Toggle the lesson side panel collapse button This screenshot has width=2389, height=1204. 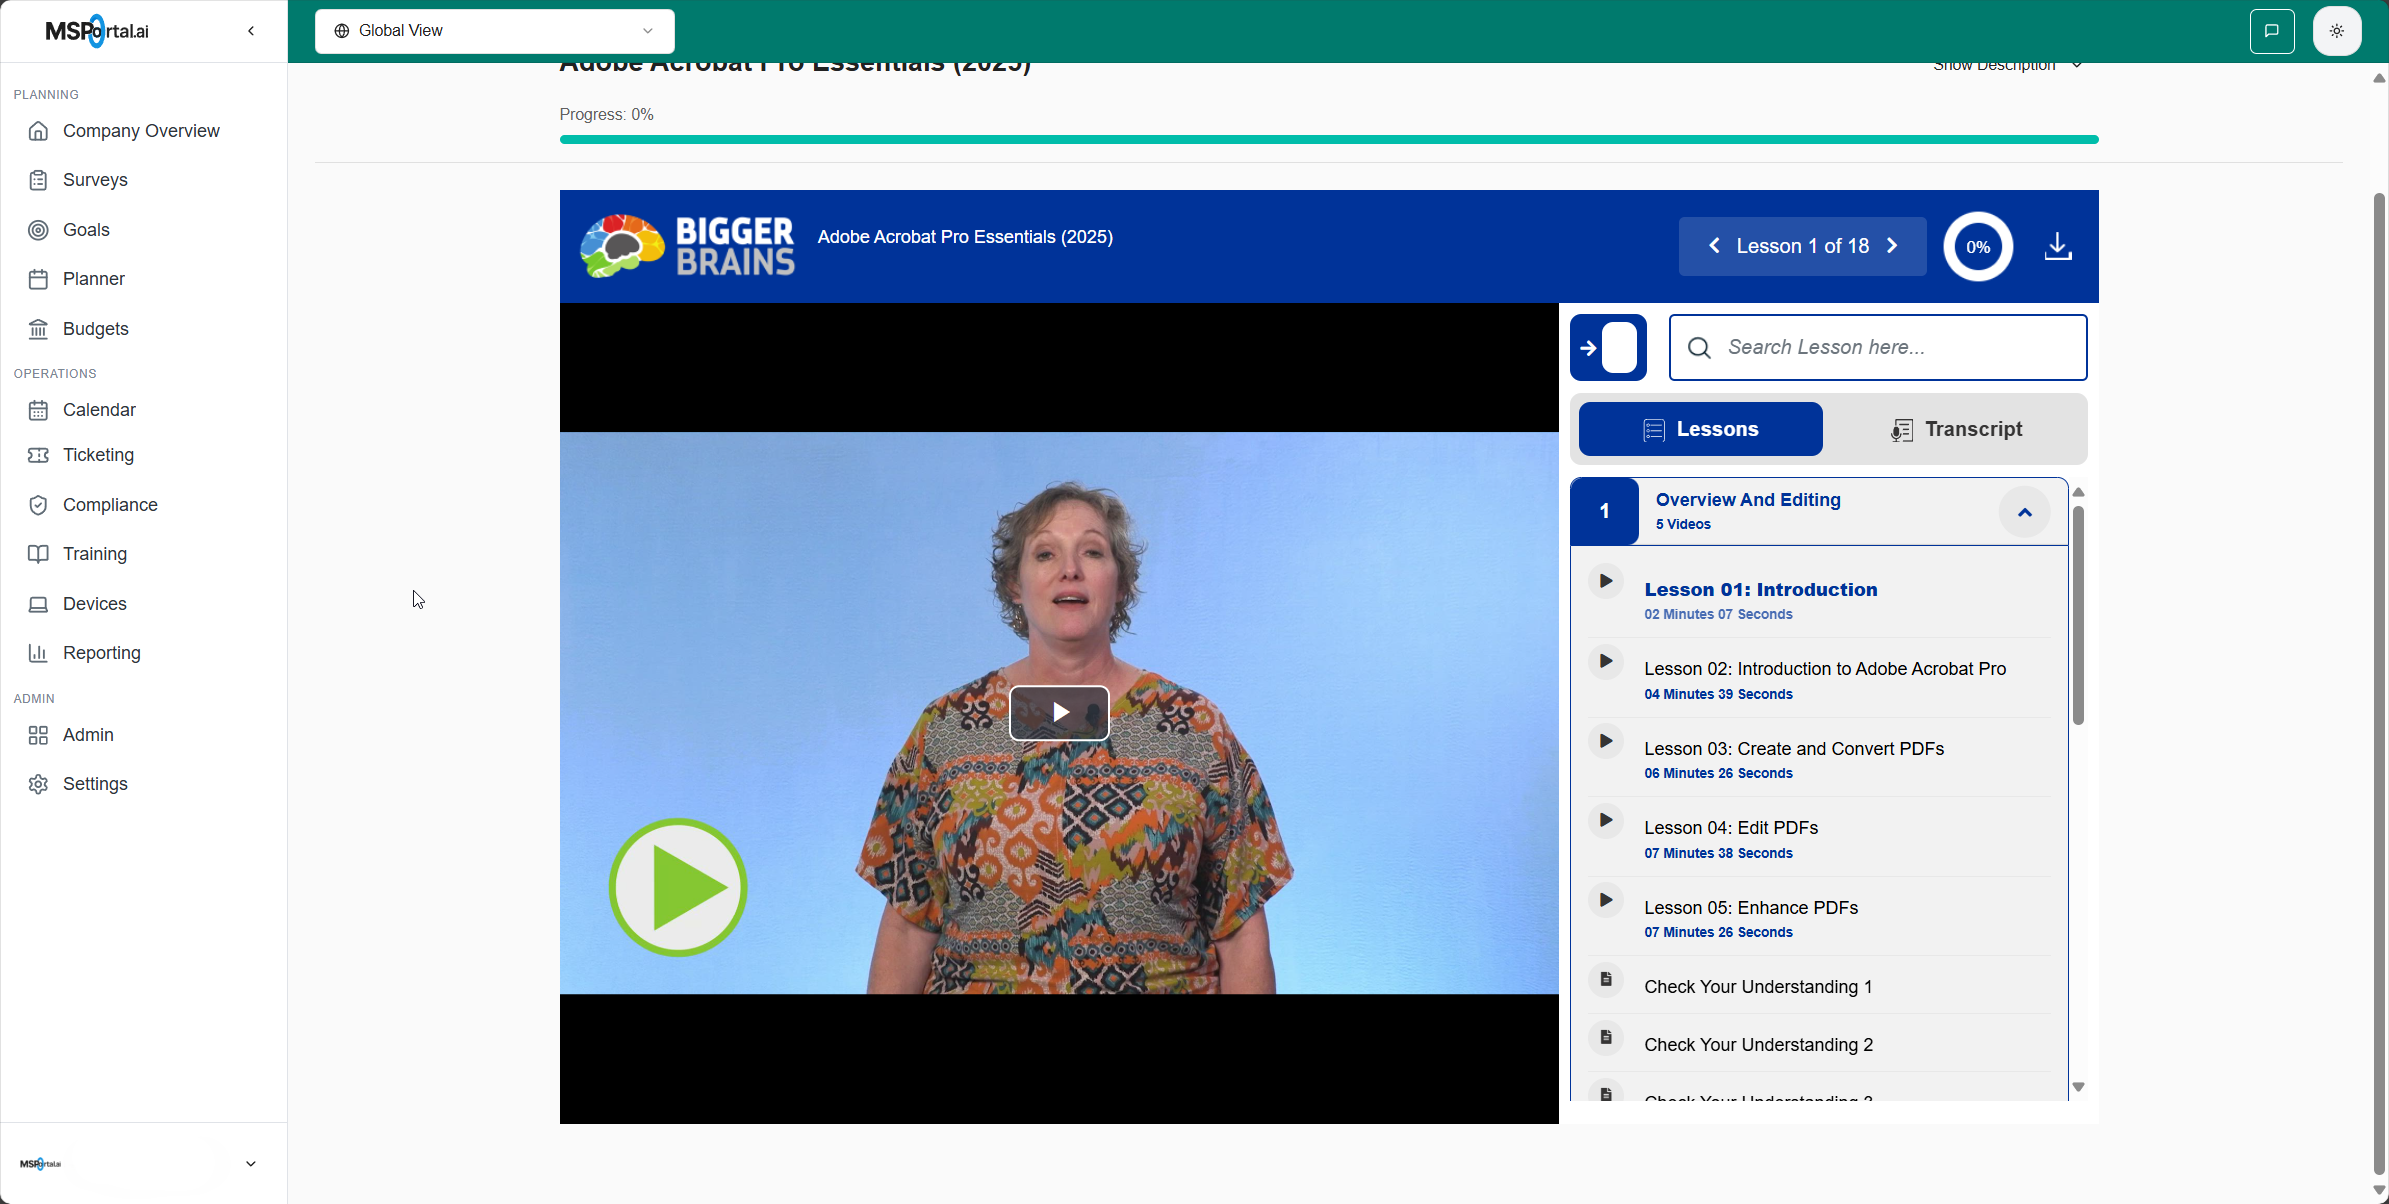pyautogui.click(x=1608, y=348)
